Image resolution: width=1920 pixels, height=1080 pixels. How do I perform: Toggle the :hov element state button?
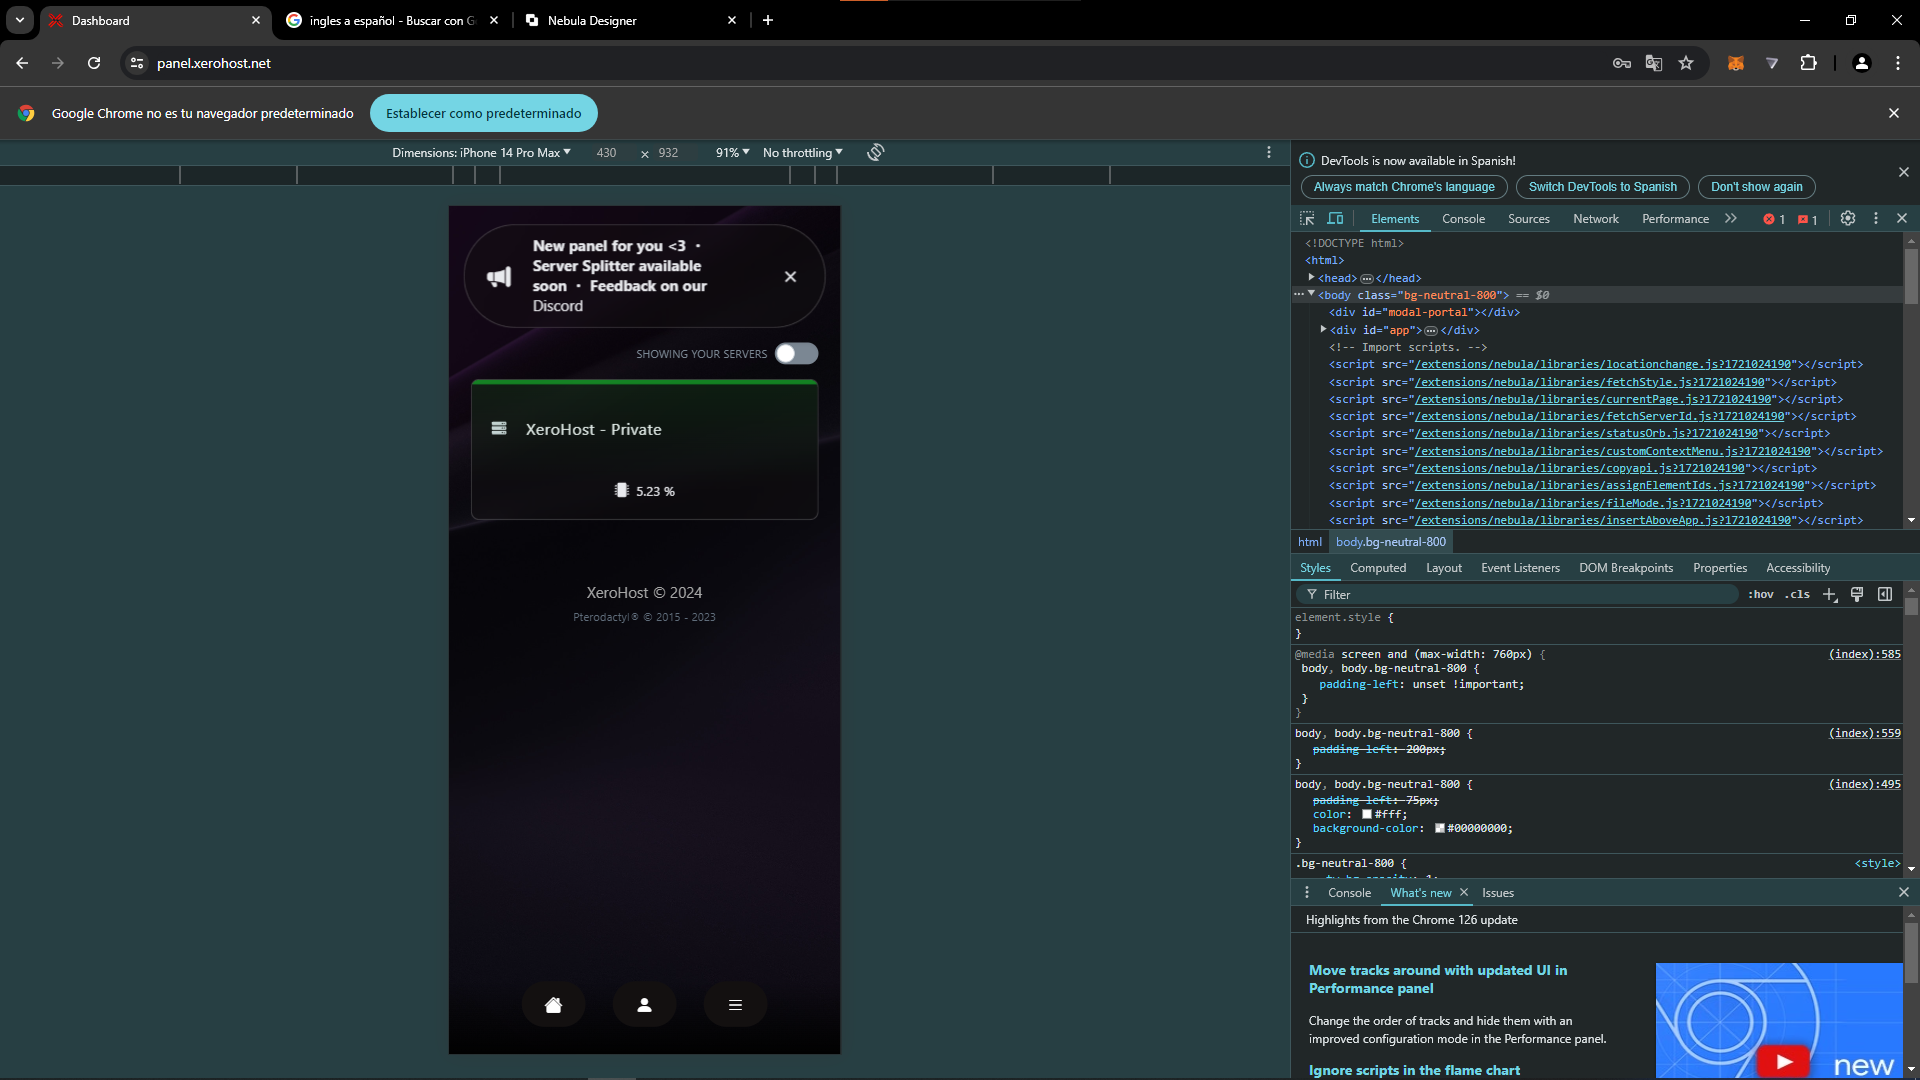coord(1760,594)
